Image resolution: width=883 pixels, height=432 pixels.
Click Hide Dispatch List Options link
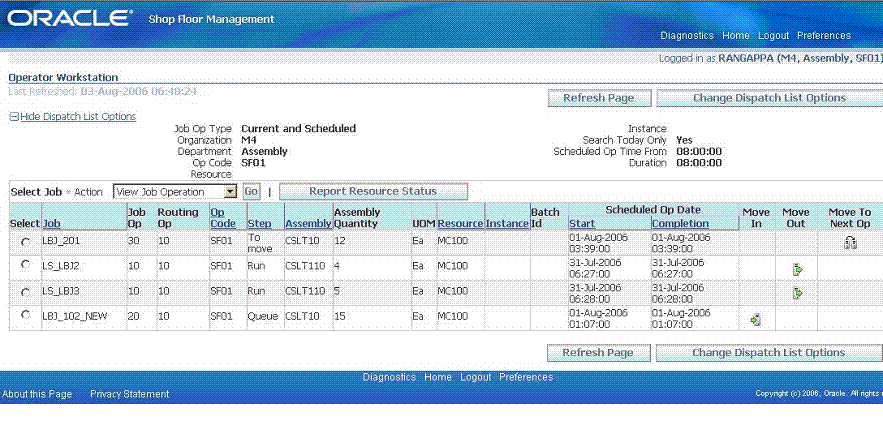[78, 117]
